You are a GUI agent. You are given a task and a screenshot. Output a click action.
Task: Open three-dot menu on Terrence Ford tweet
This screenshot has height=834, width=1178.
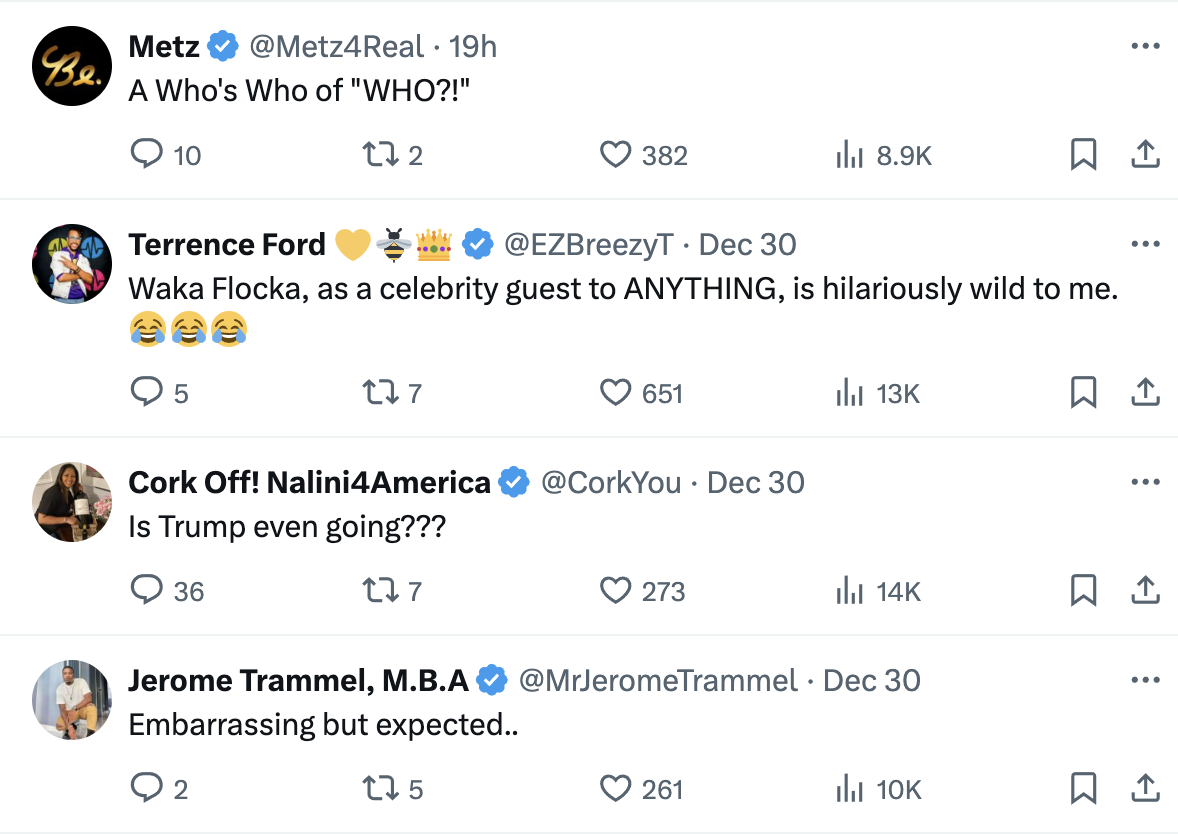pos(1145,243)
